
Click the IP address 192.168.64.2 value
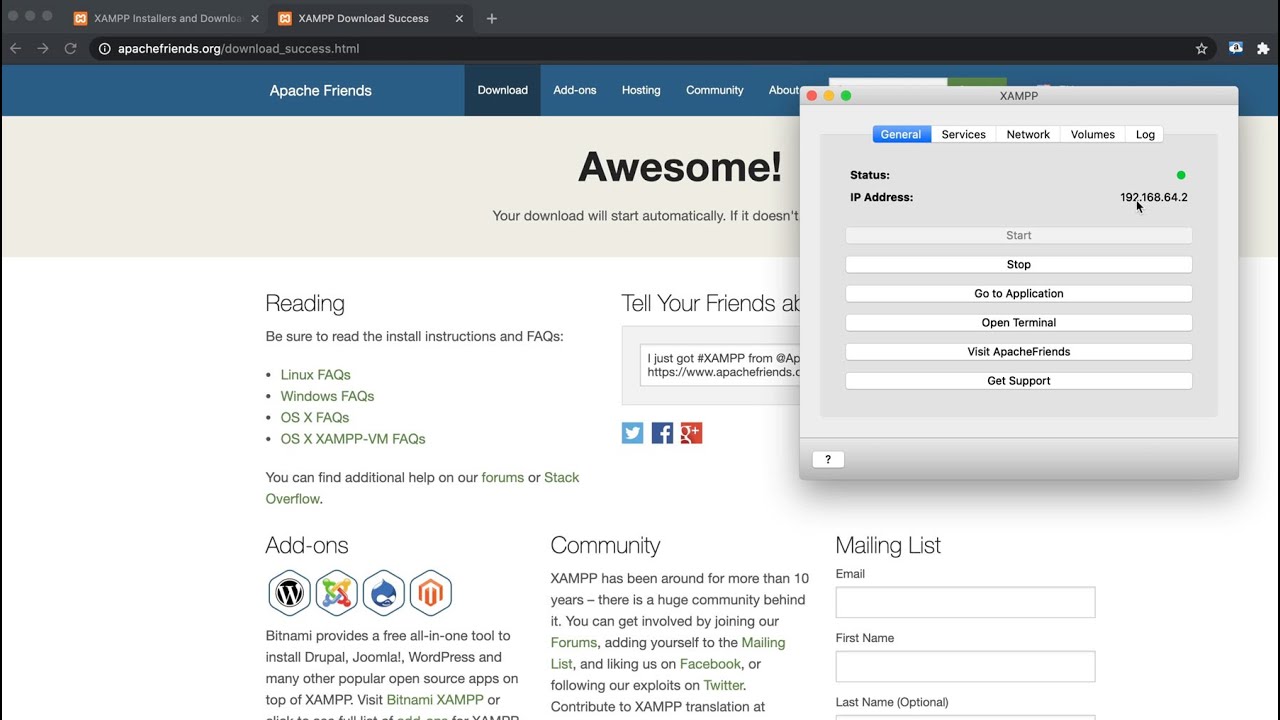(1154, 197)
